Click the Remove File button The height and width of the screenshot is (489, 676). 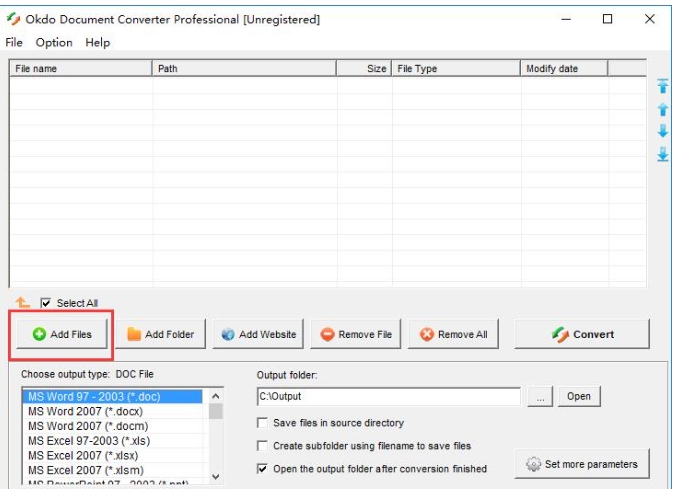point(356,334)
